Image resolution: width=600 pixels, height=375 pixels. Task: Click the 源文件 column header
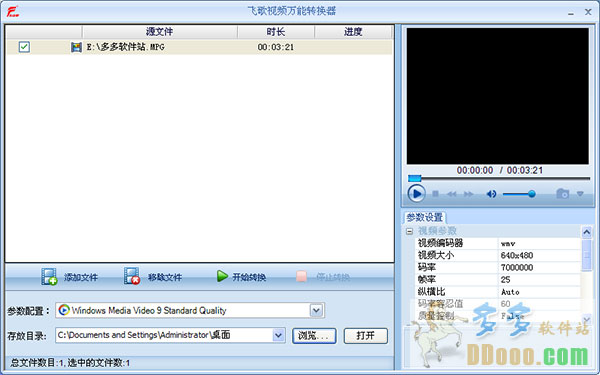(160, 32)
